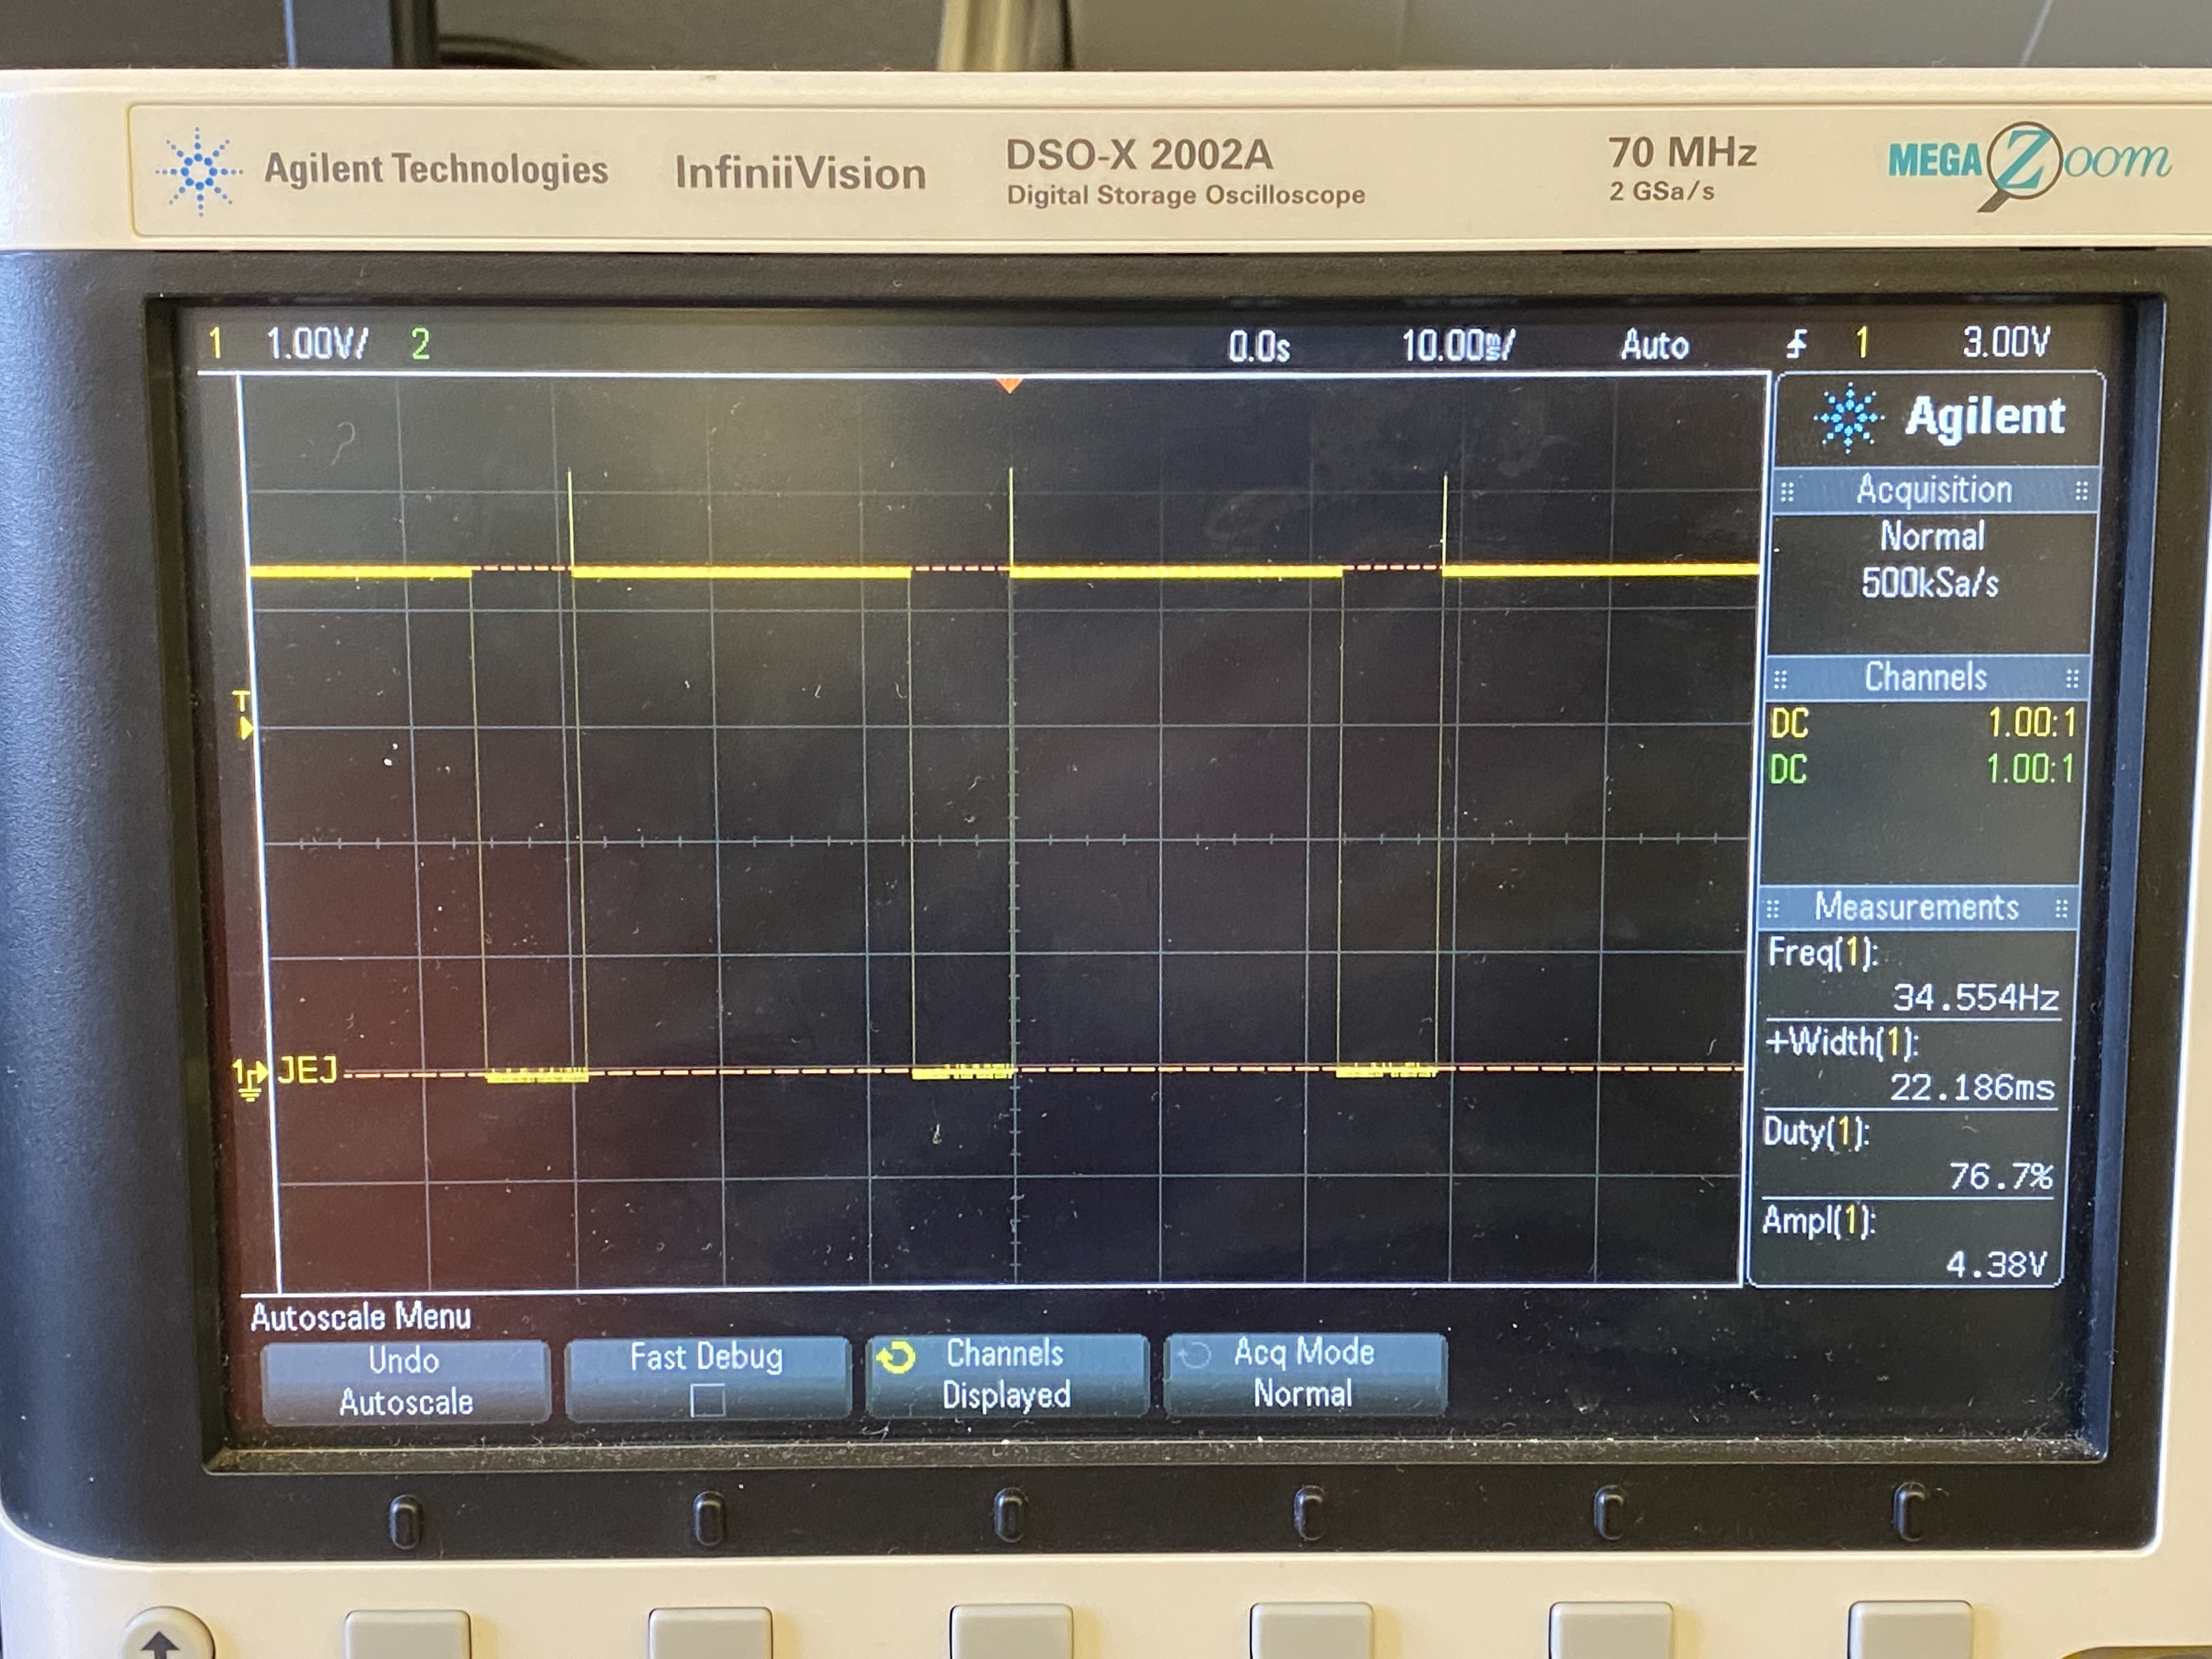Click the Auto trigger mode readout
This screenshot has width=2212, height=1659.
[1655, 346]
